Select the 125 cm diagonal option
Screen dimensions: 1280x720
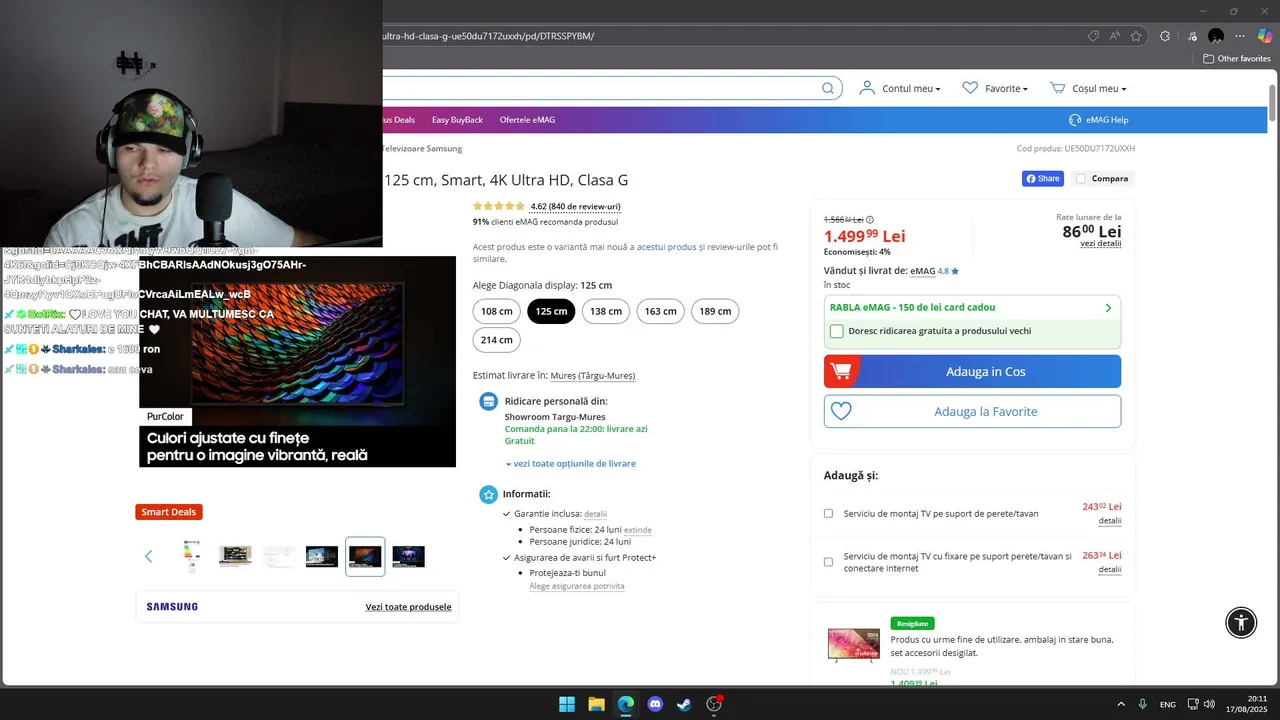pyautogui.click(x=551, y=311)
